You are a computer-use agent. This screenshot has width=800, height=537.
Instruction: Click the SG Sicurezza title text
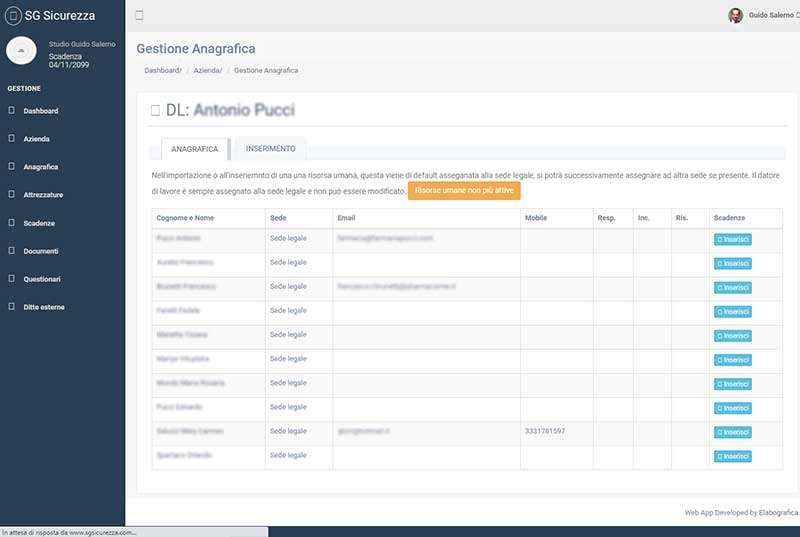click(x=60, y=16)
